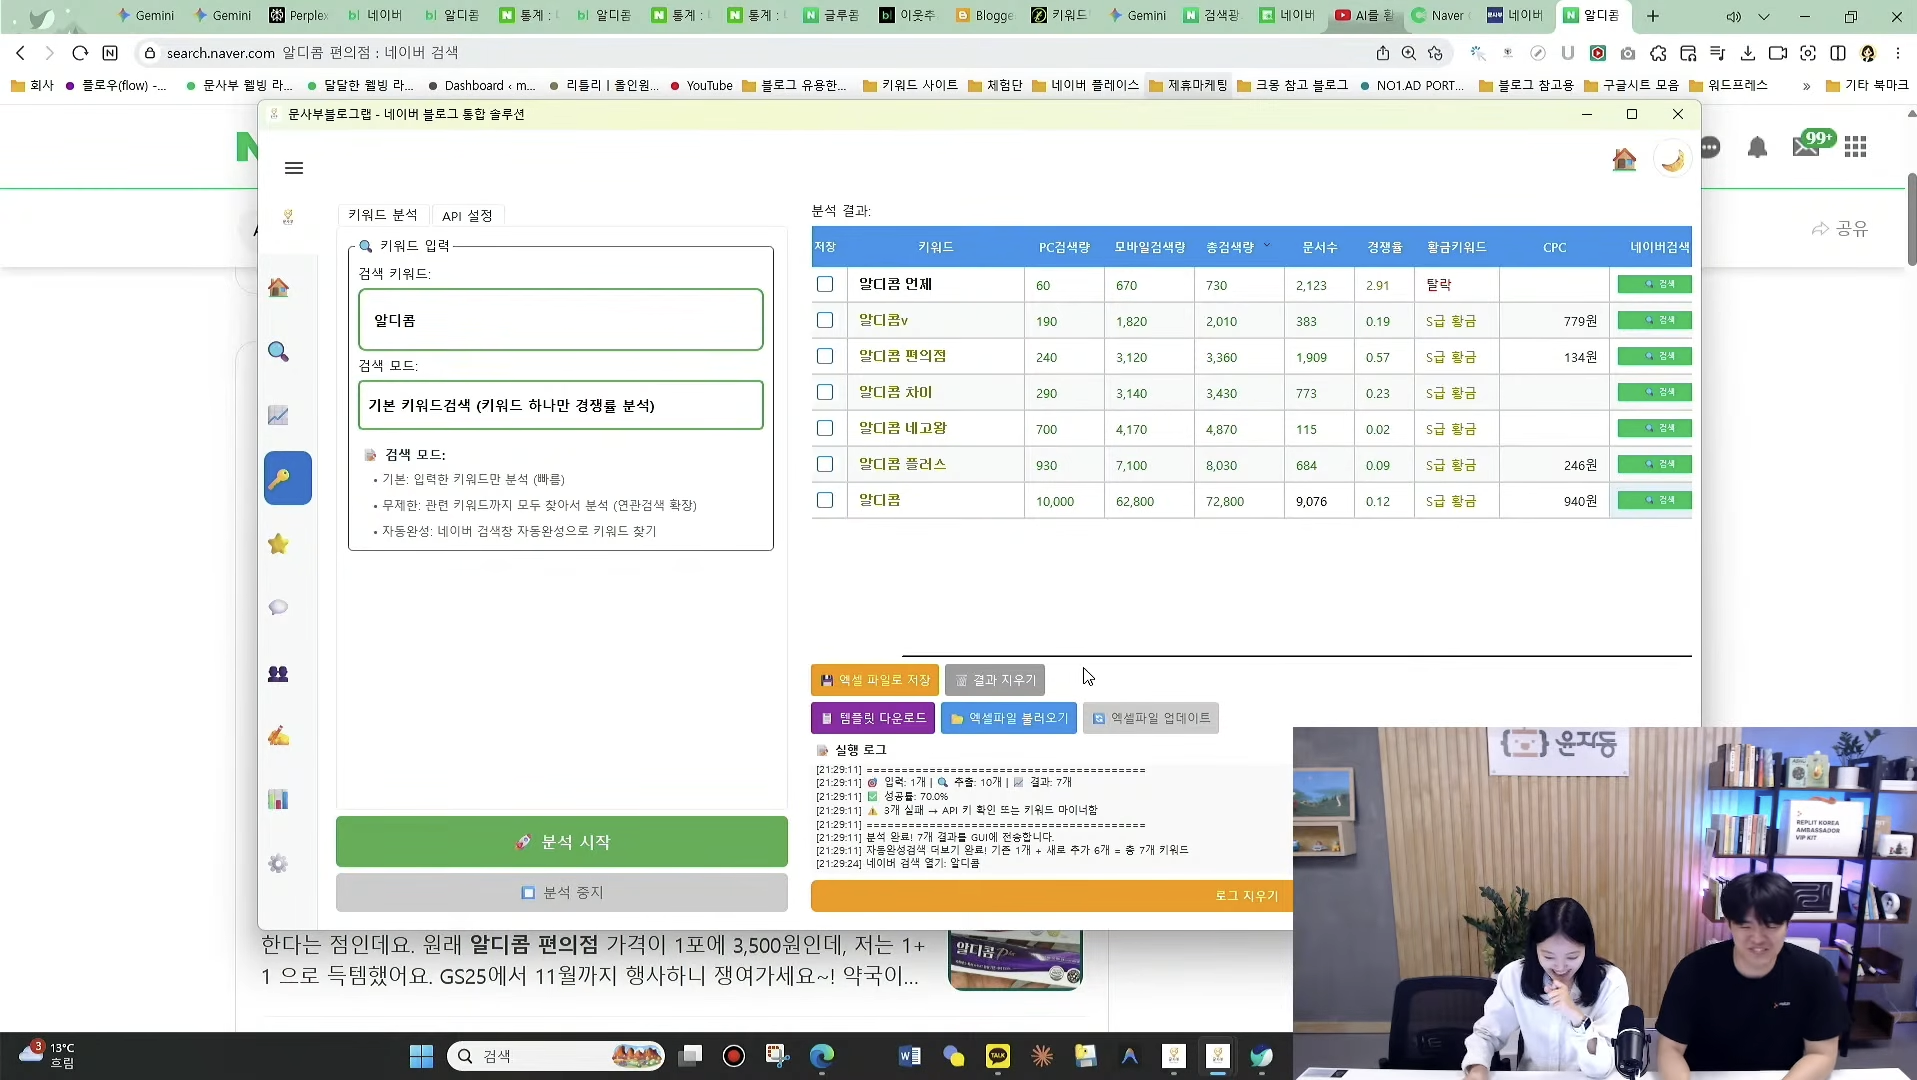Download template via 템플릿 다운로드

click(x=872, y=718)
